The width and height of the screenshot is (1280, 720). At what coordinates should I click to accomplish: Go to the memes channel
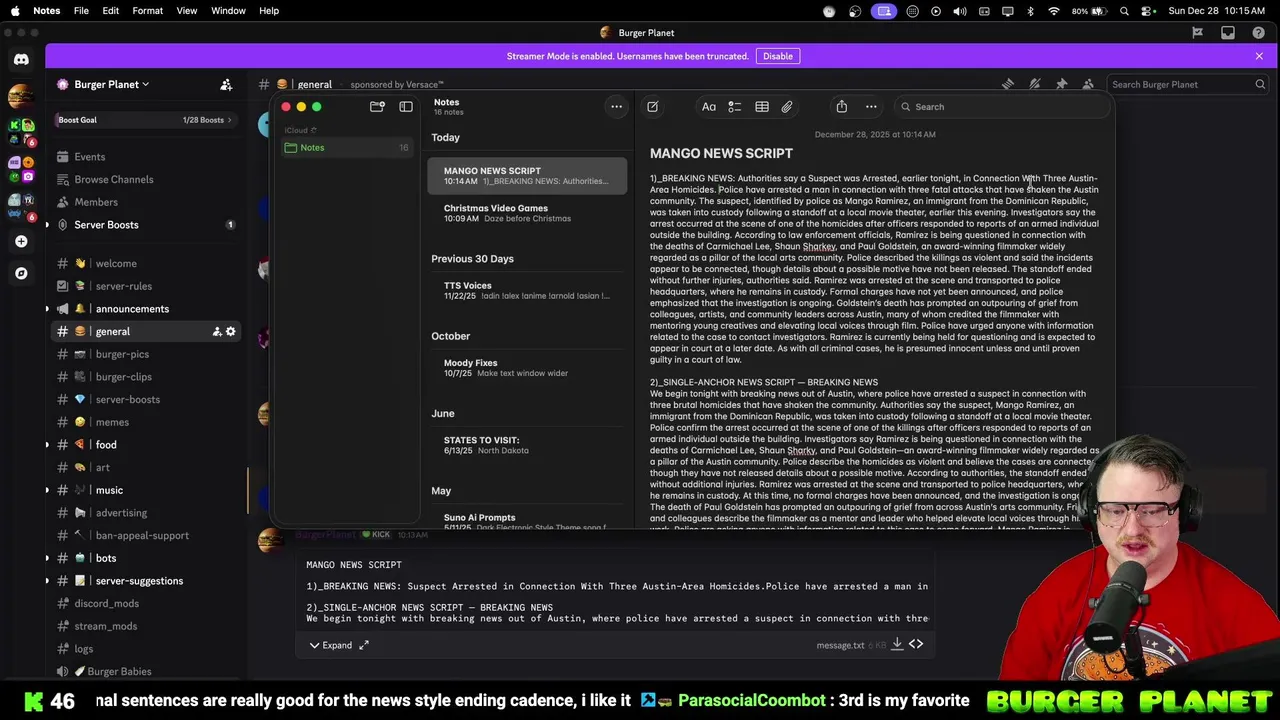pos(146,422)
